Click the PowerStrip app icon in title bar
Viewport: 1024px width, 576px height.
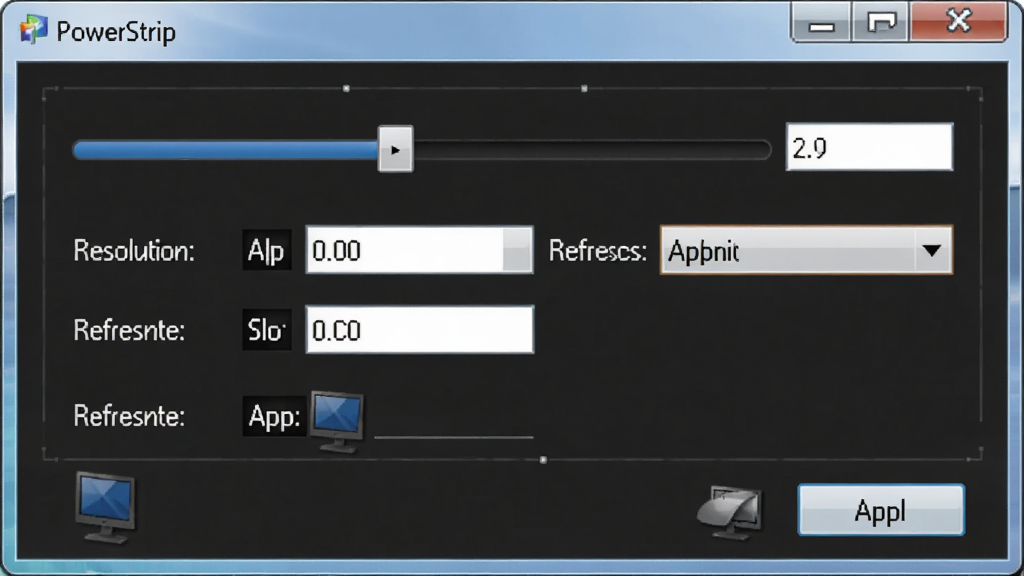point(33,29)
